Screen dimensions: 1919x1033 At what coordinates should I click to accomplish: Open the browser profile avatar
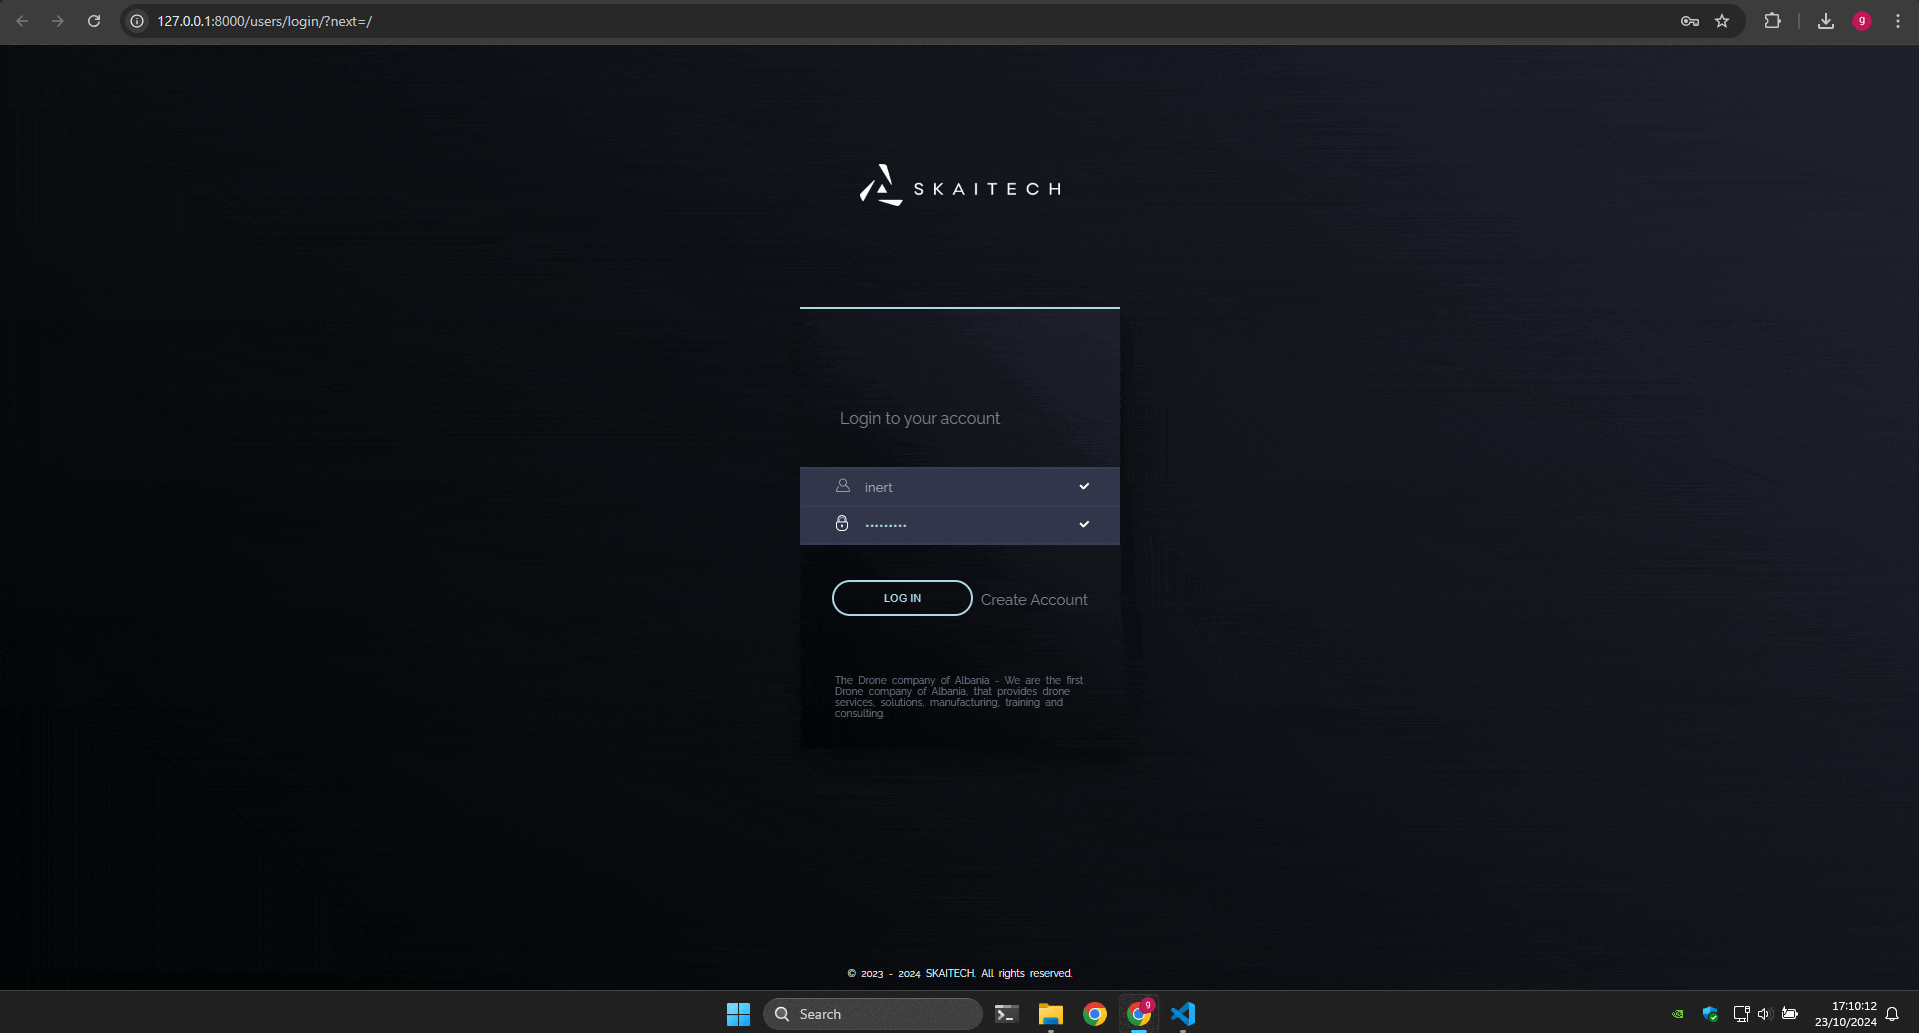(x=1862, y=21)
